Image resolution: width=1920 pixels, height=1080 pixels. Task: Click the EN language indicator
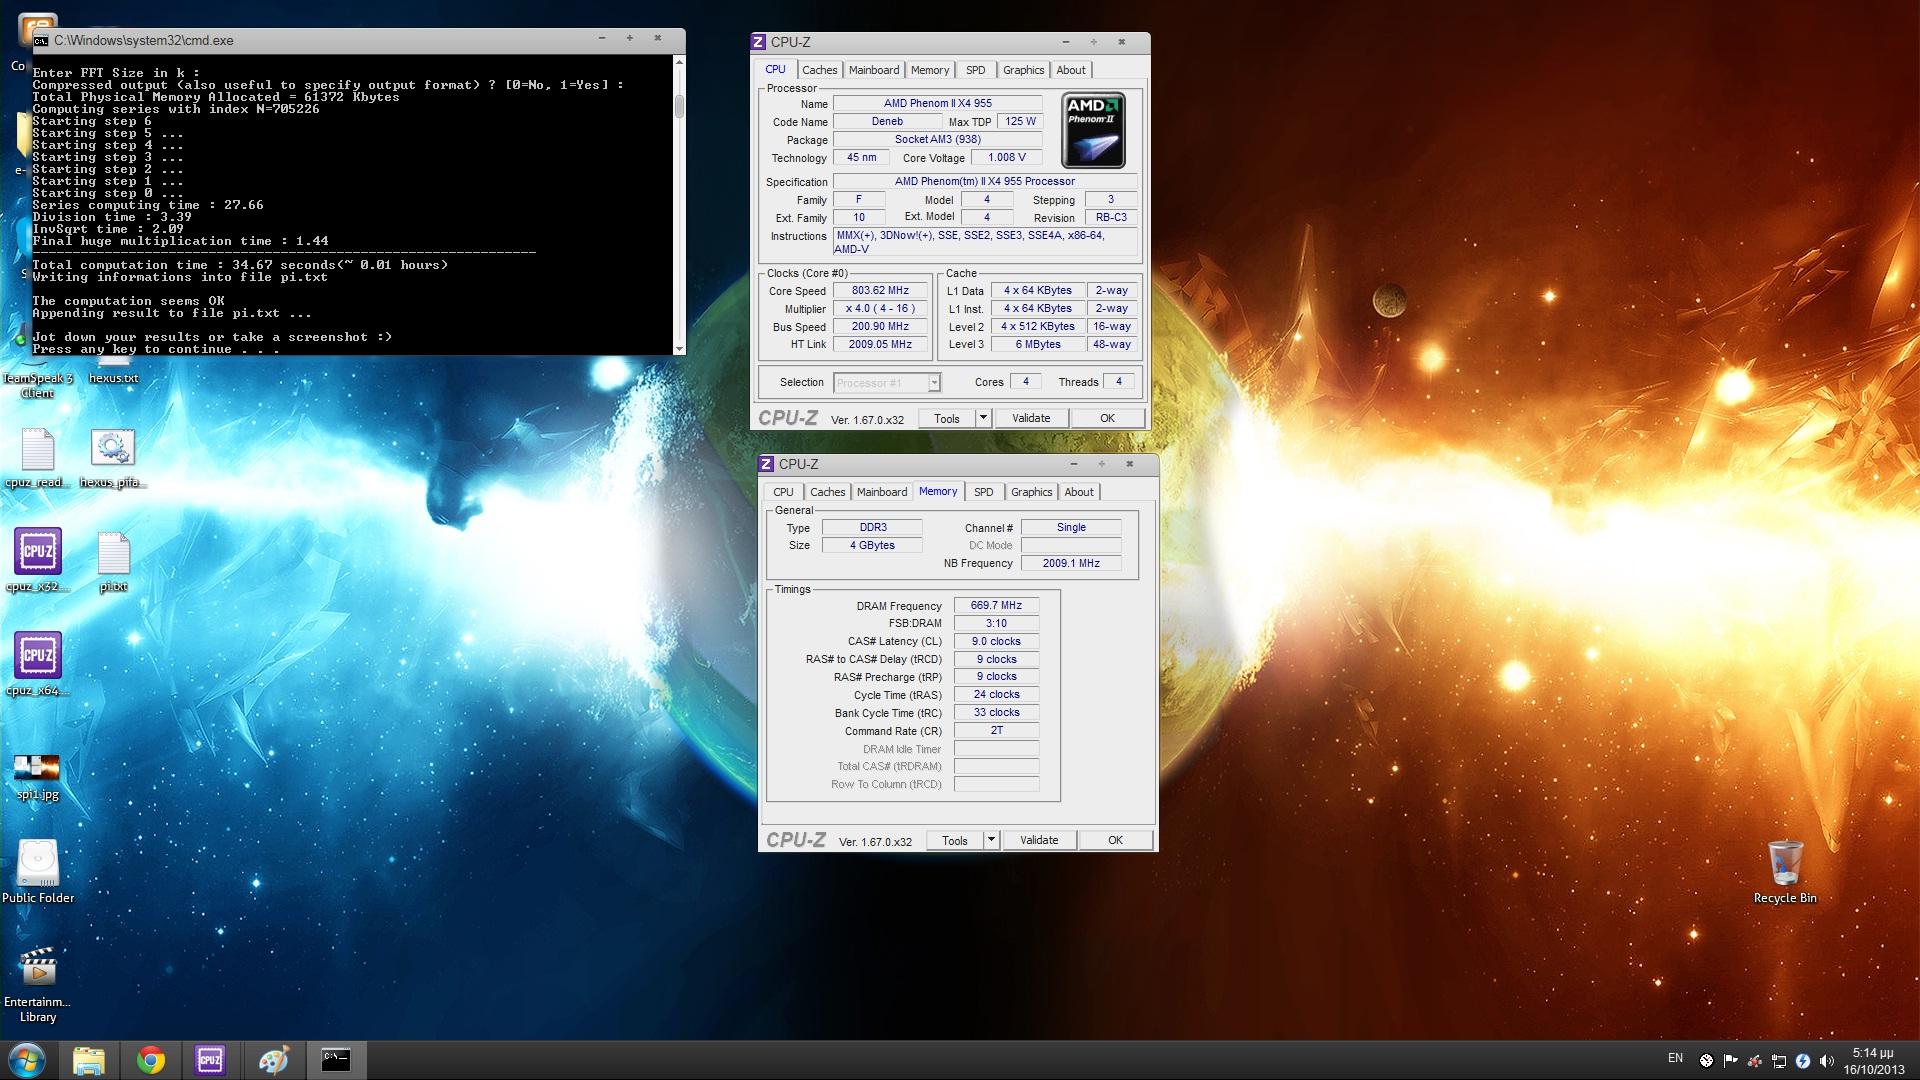click(1675, 1058)
